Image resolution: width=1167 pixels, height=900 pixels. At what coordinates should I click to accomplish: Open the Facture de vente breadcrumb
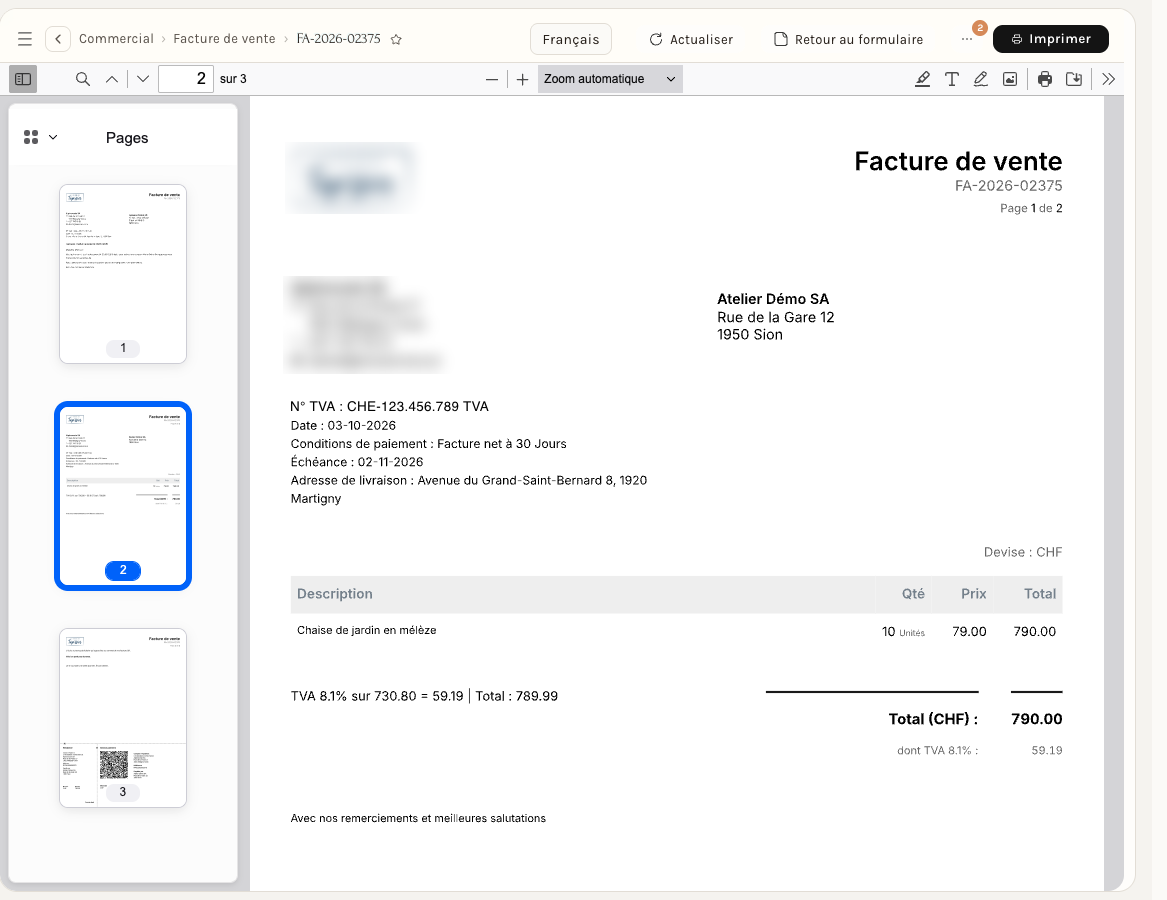point(224,39)
